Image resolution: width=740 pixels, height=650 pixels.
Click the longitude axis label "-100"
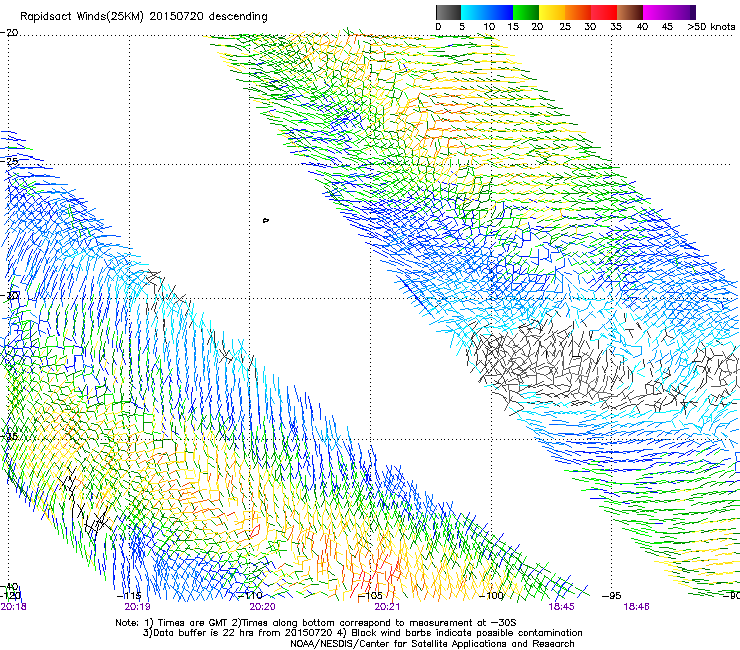tap(491, 596)
